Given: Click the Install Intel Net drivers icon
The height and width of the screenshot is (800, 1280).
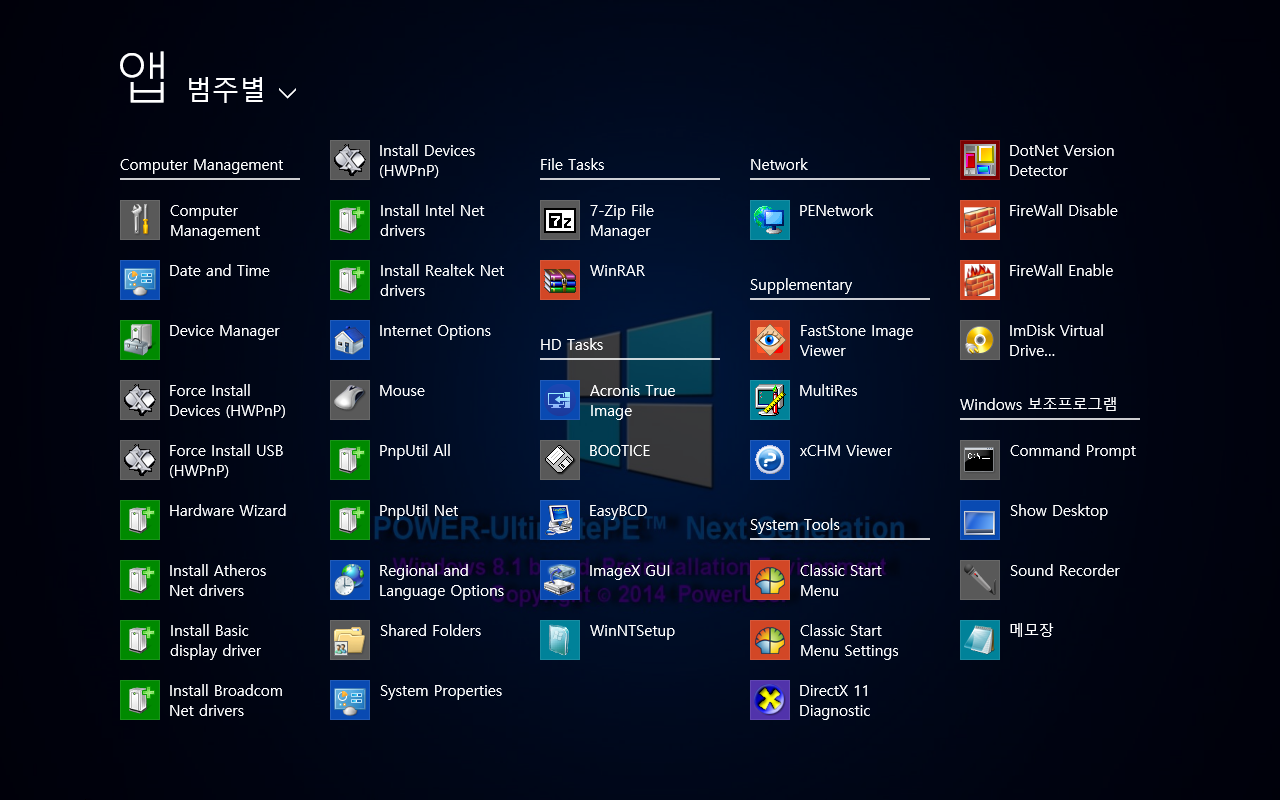Looking at the screenshot, I should pos(350,220).
